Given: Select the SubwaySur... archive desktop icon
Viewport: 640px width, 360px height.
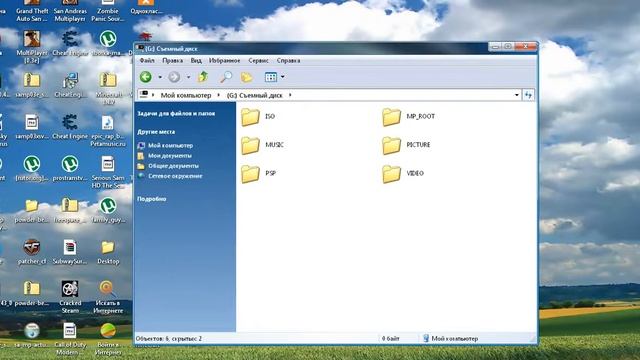Looking at the screenshot, I should [70, 252].
